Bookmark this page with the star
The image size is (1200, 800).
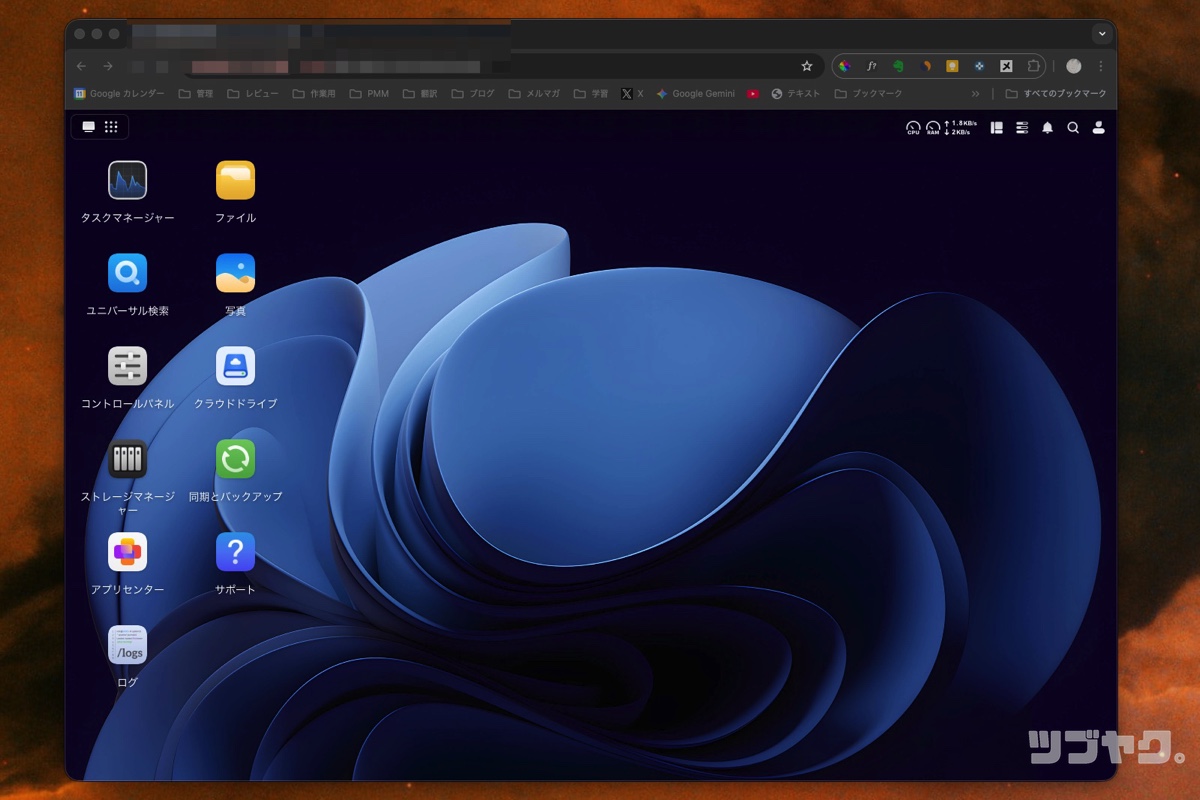pyautogui.click(x=807, y=66)
